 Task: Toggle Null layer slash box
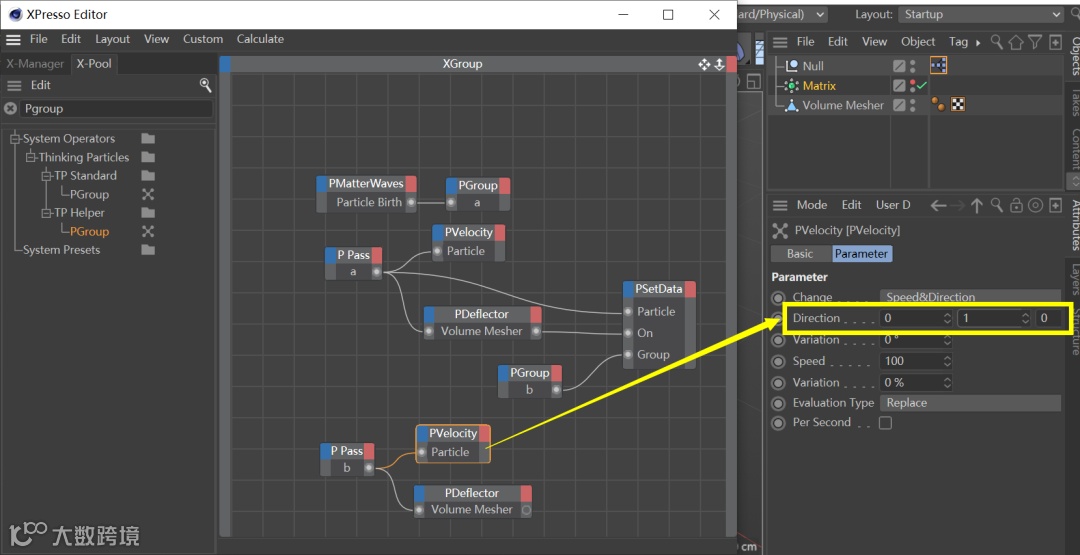tap(899, 66)
